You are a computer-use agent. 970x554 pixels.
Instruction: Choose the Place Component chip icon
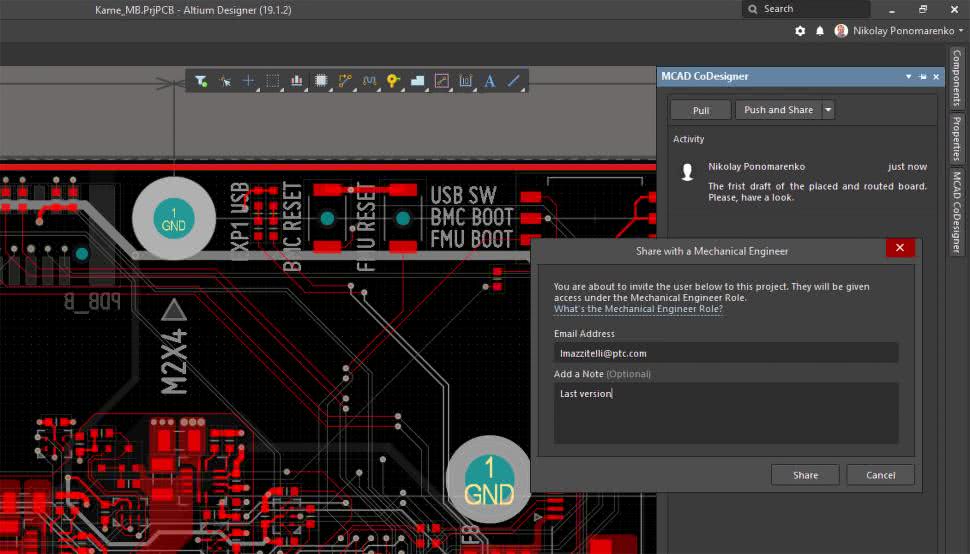(x=321, y=81)
